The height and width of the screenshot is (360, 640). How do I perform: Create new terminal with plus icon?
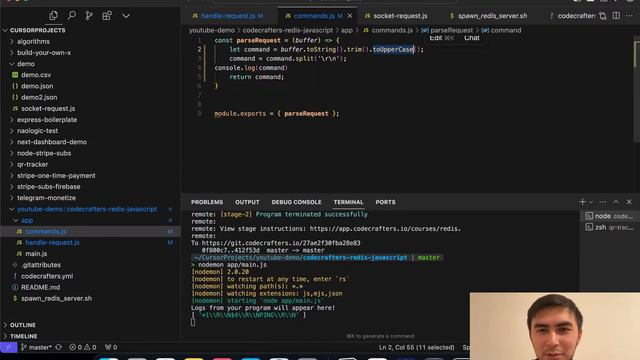coord(582,202)
